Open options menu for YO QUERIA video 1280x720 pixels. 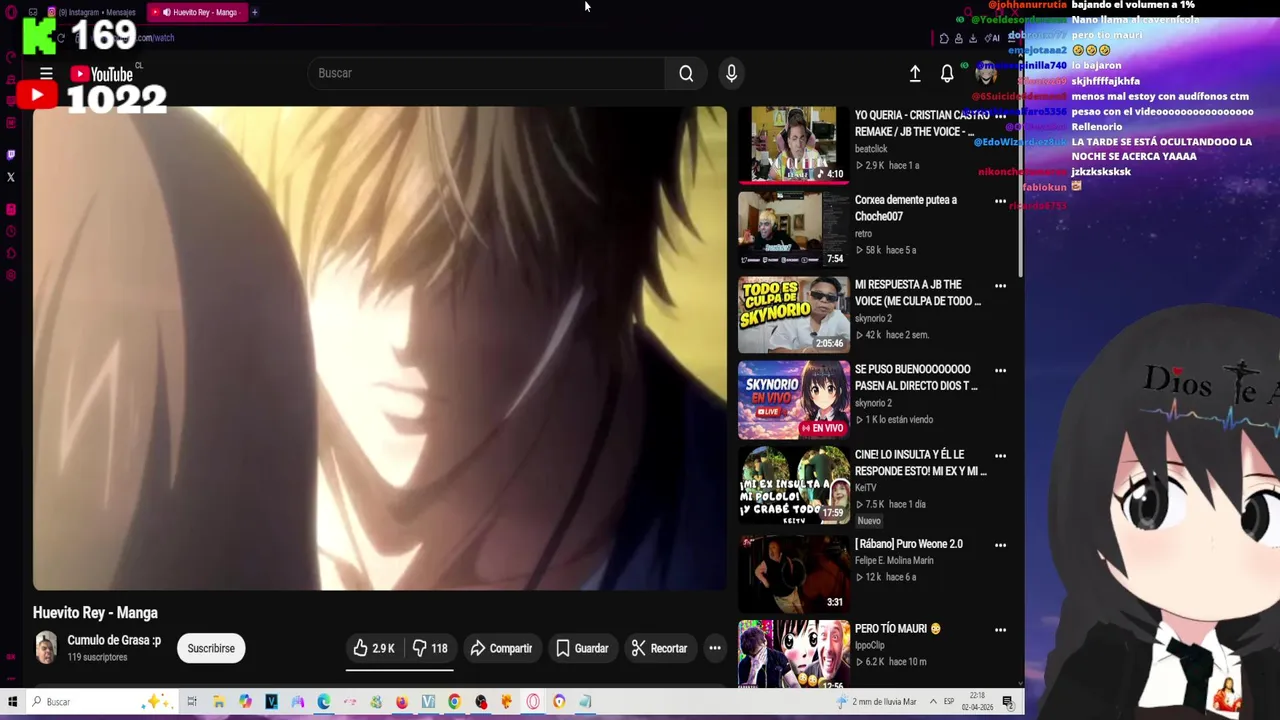[1000, 116]
